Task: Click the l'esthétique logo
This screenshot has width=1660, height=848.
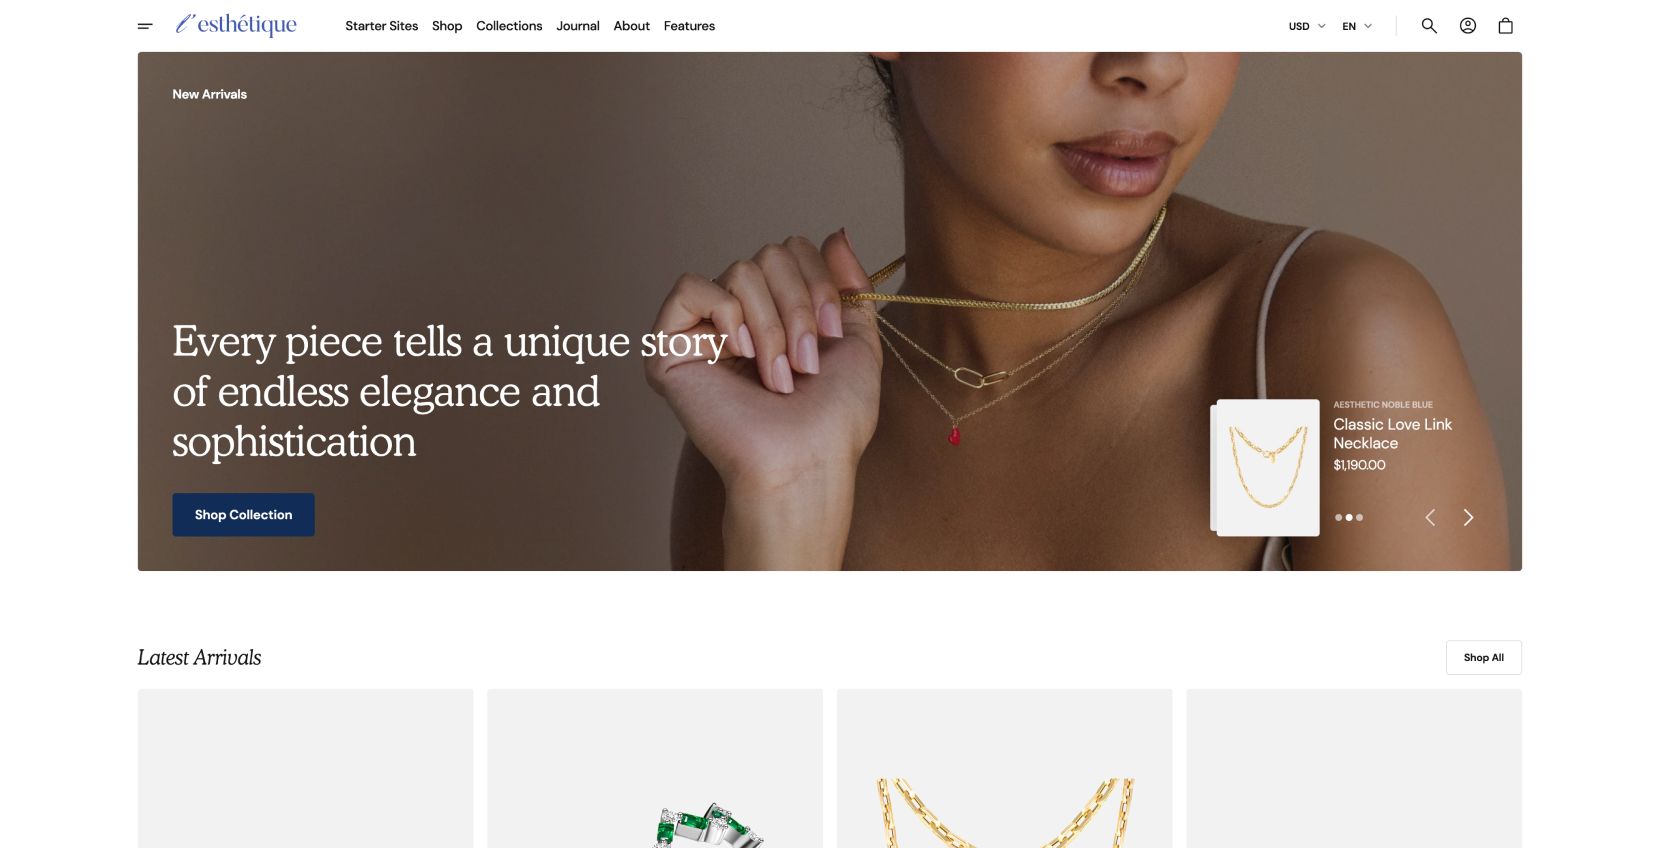Action: [236, 25]
